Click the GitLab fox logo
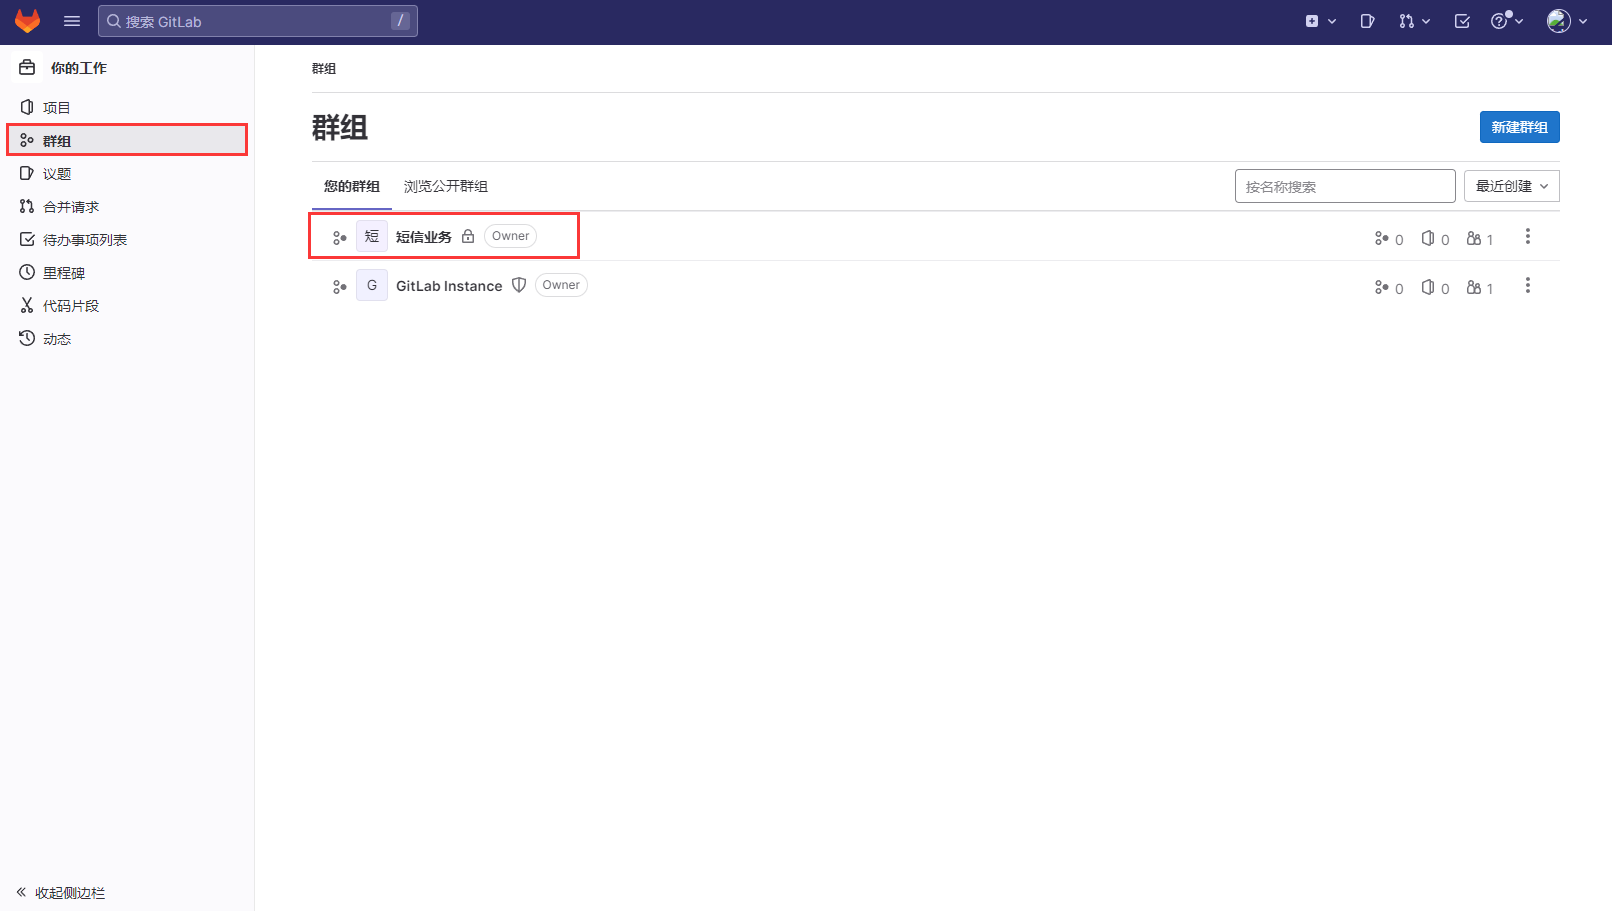Screen dimensions: 1612x911 coord(27,21)
